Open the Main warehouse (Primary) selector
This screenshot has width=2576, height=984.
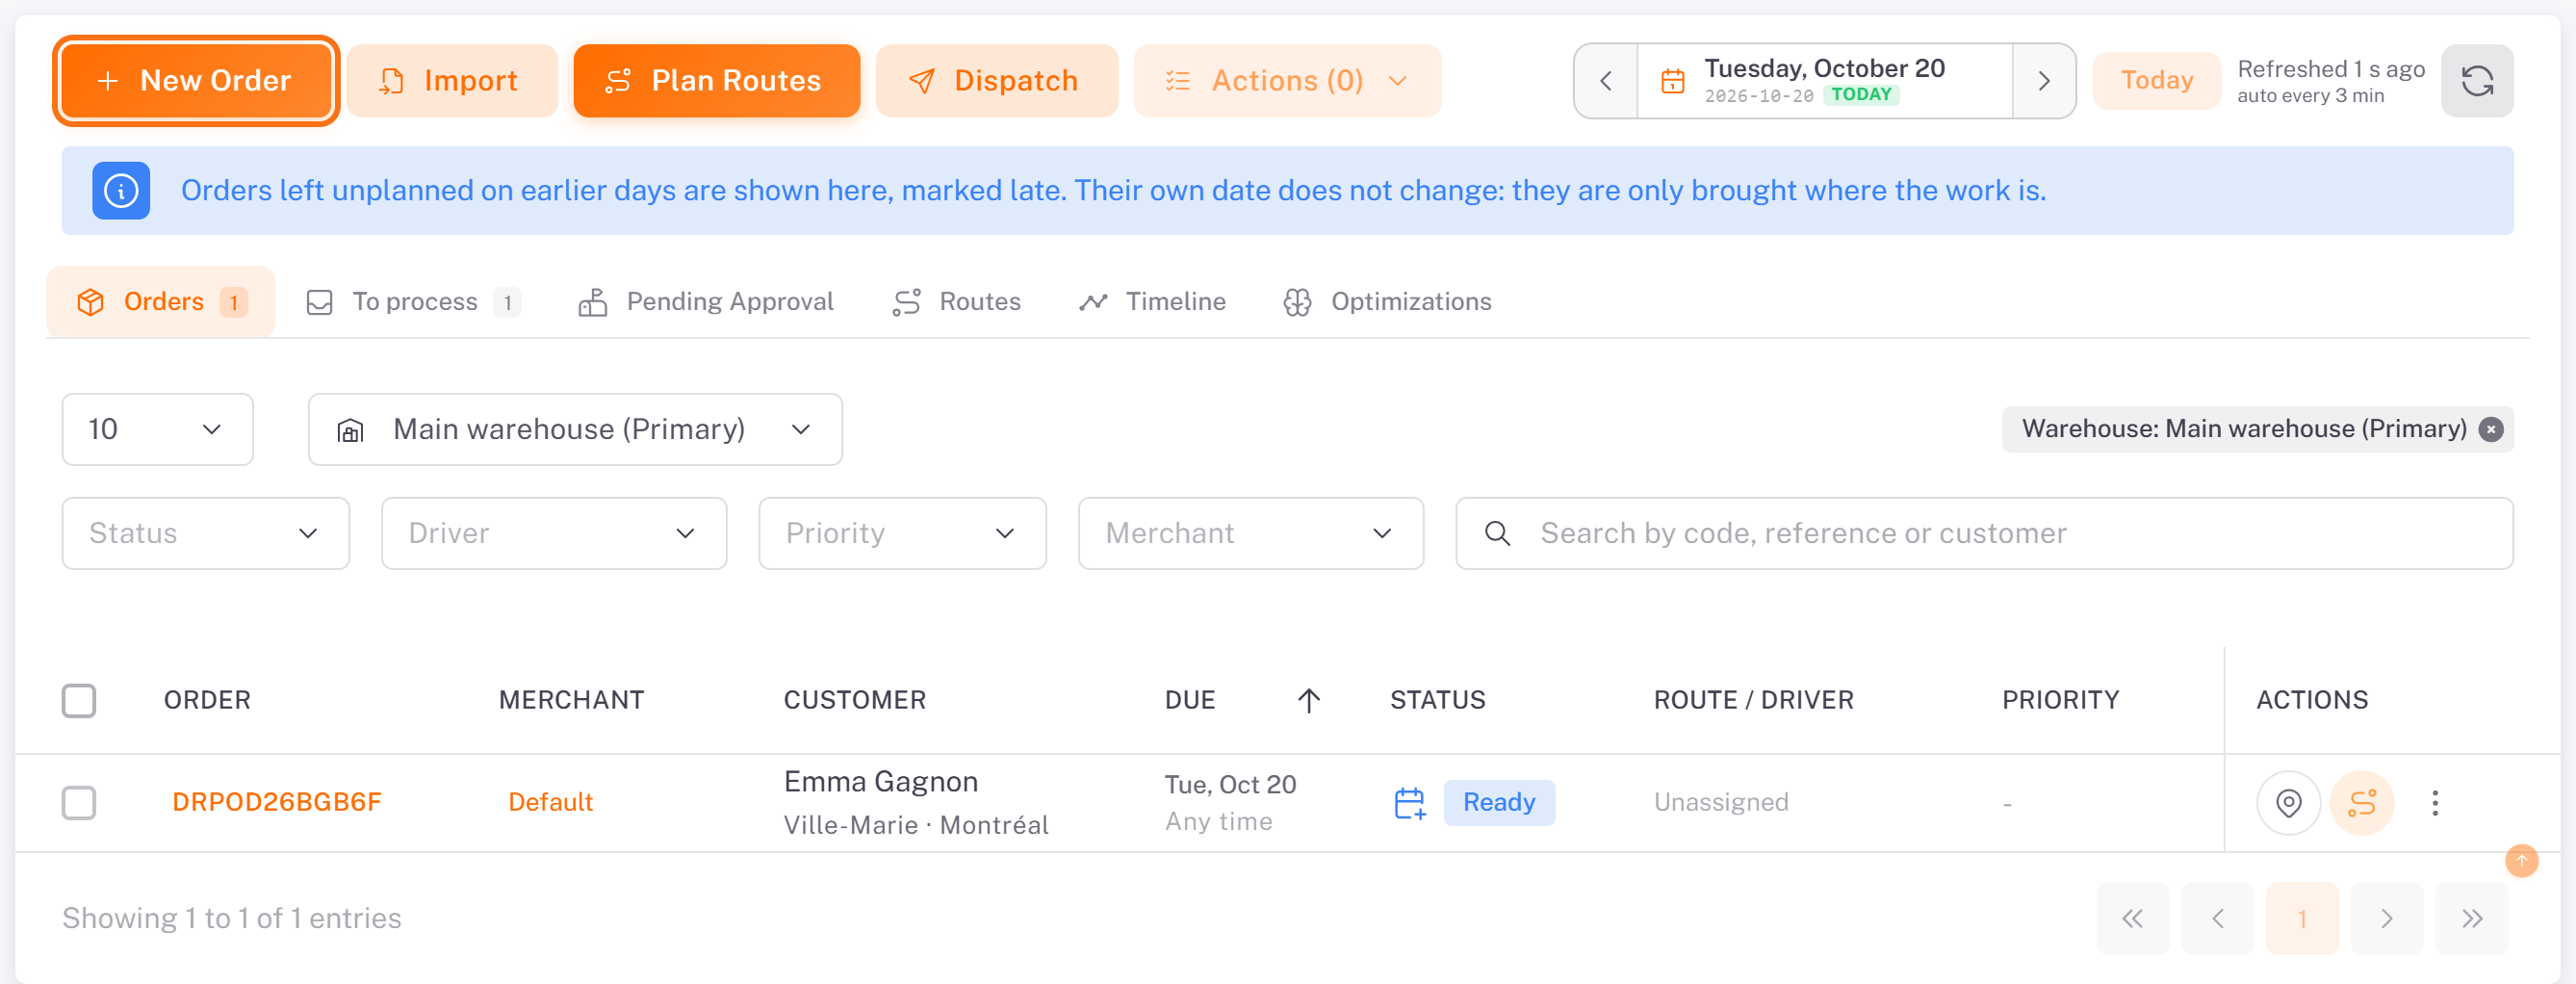tap(575, 429)
